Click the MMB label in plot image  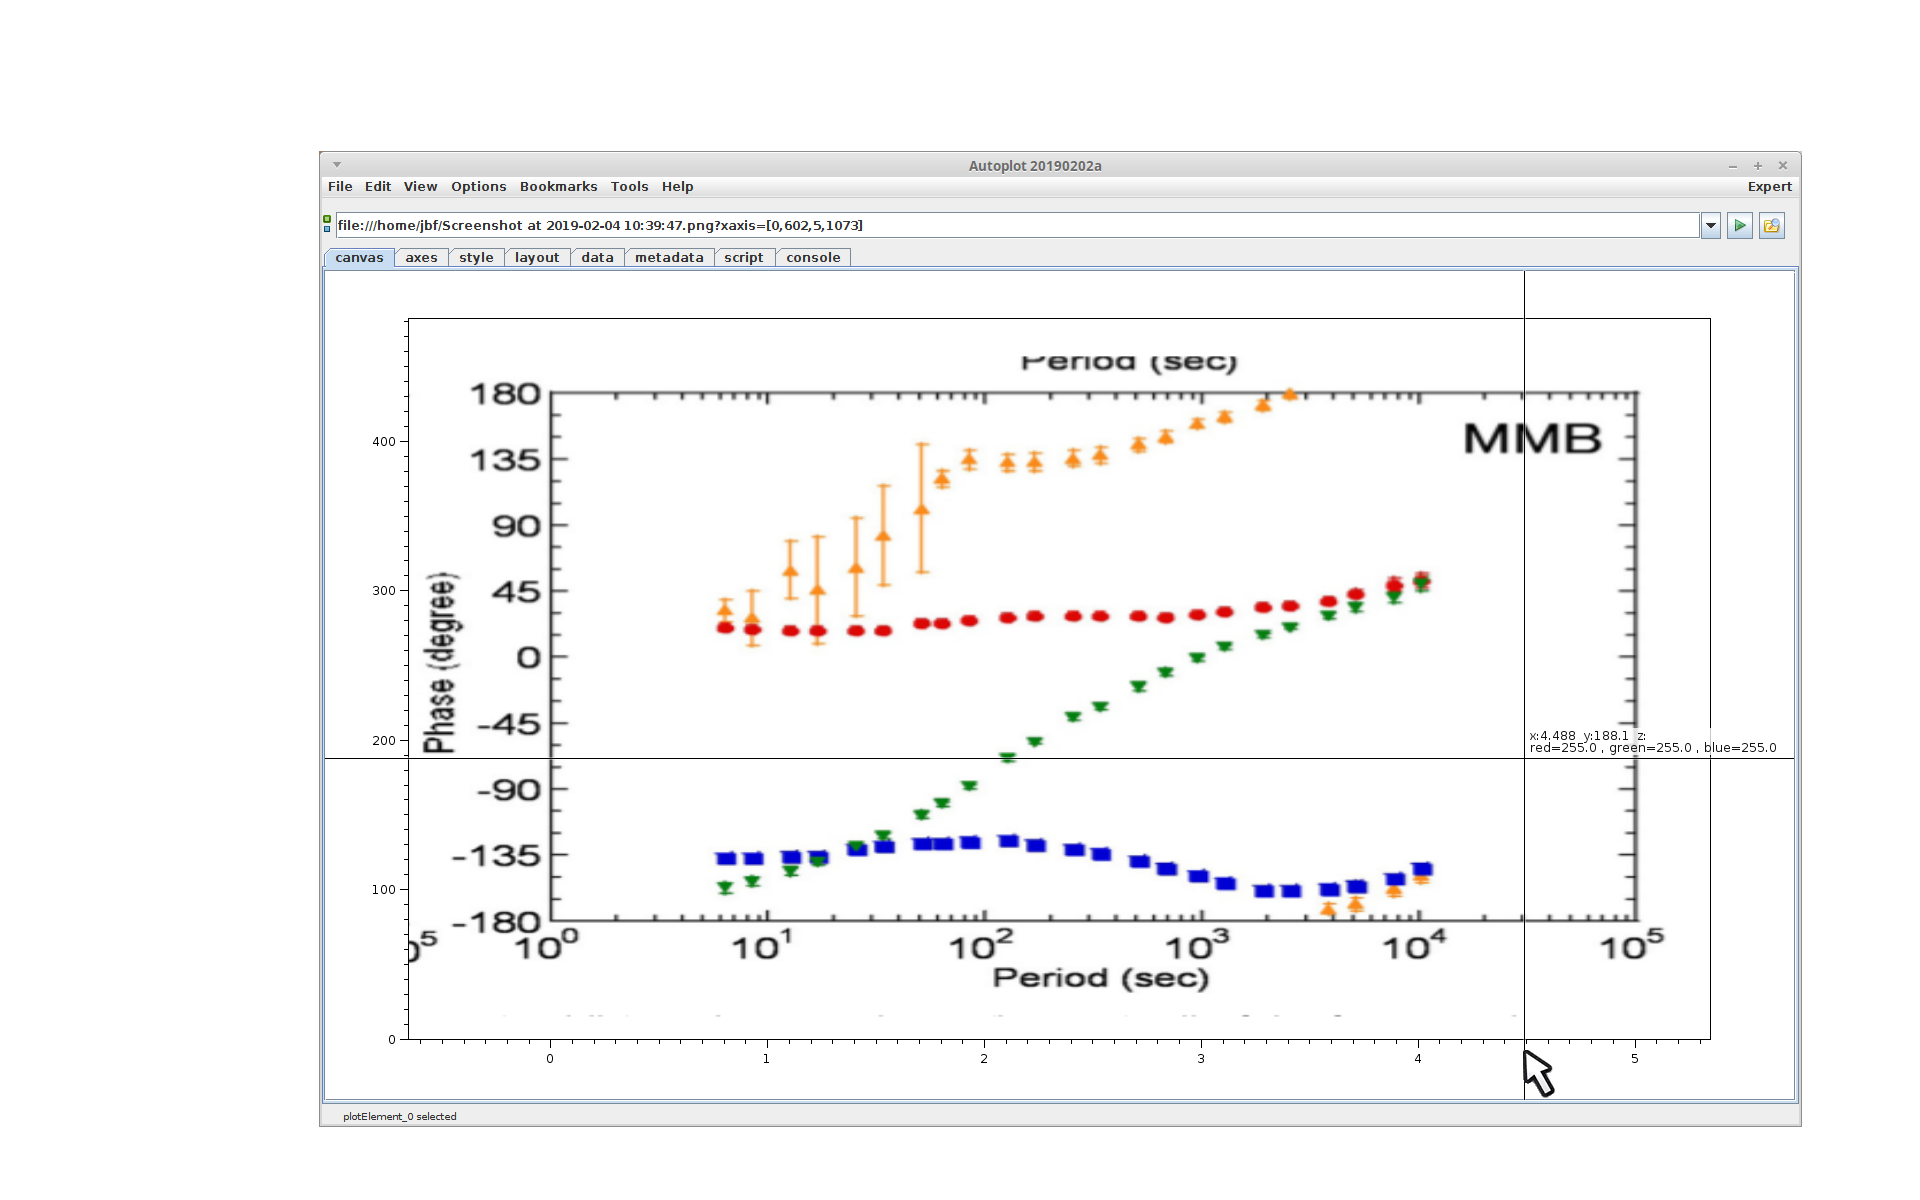point(1532,439)
